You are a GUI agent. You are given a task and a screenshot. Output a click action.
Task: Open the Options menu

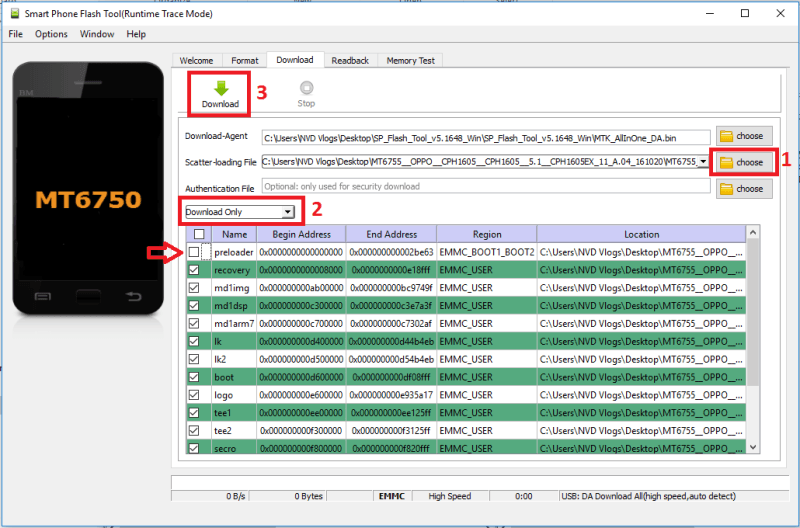51,34
